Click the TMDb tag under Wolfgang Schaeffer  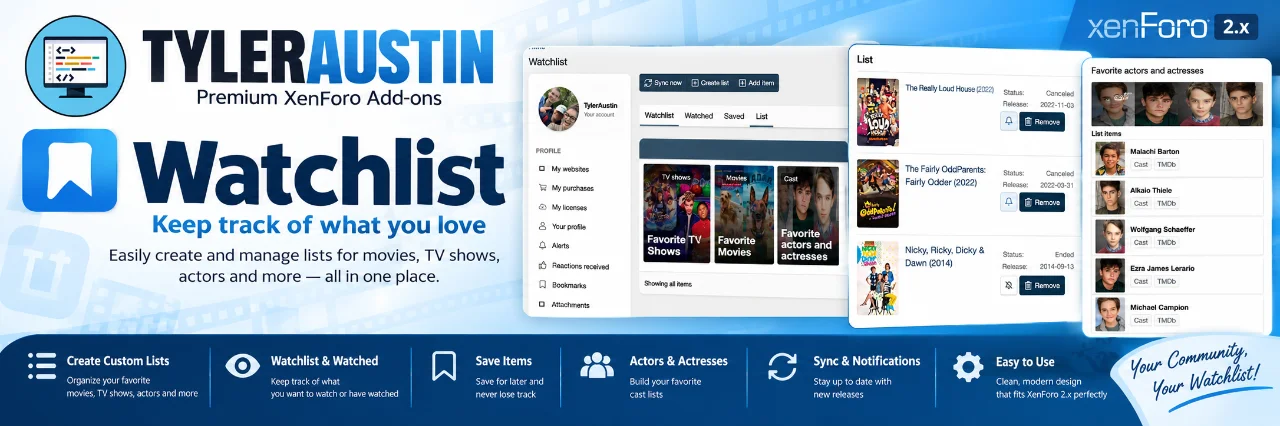pyautogui.click(x=1167, y=242)
